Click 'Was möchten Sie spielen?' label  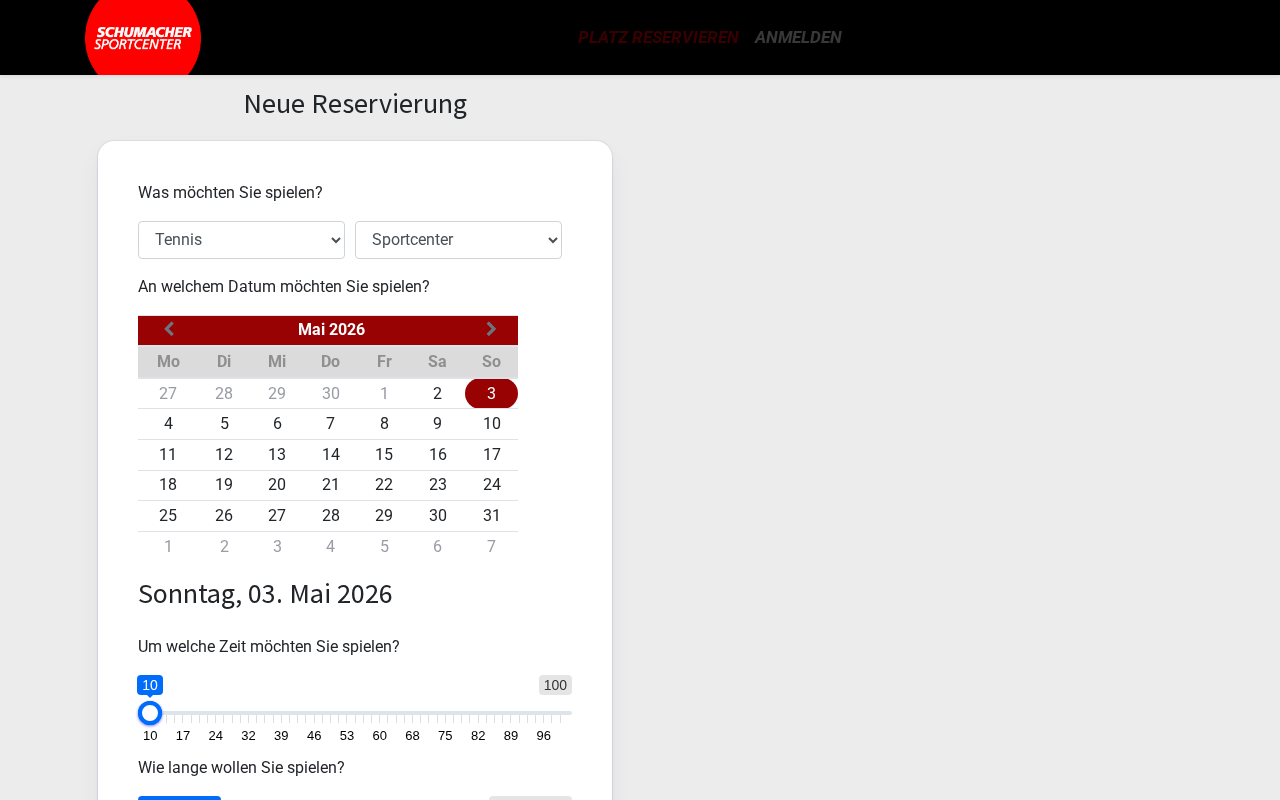pyautogui.click(x=230, y=193)
